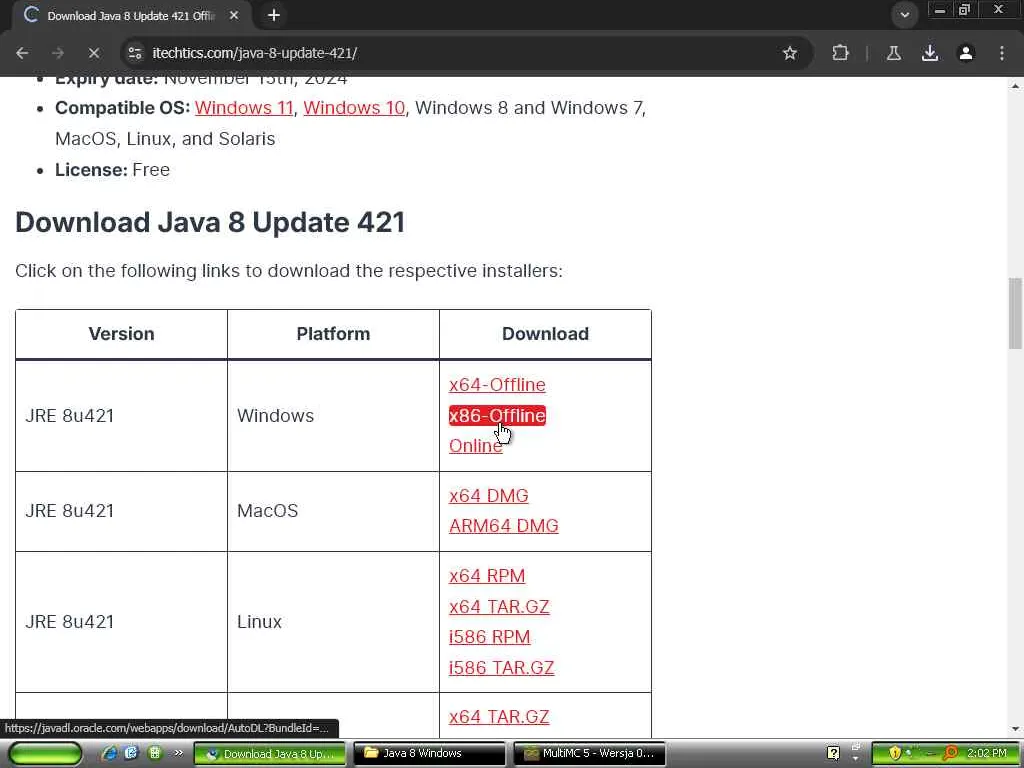Close the Download Java 8 tab
The width and height of the screenshot is (1024, 768).
point(234,15)
